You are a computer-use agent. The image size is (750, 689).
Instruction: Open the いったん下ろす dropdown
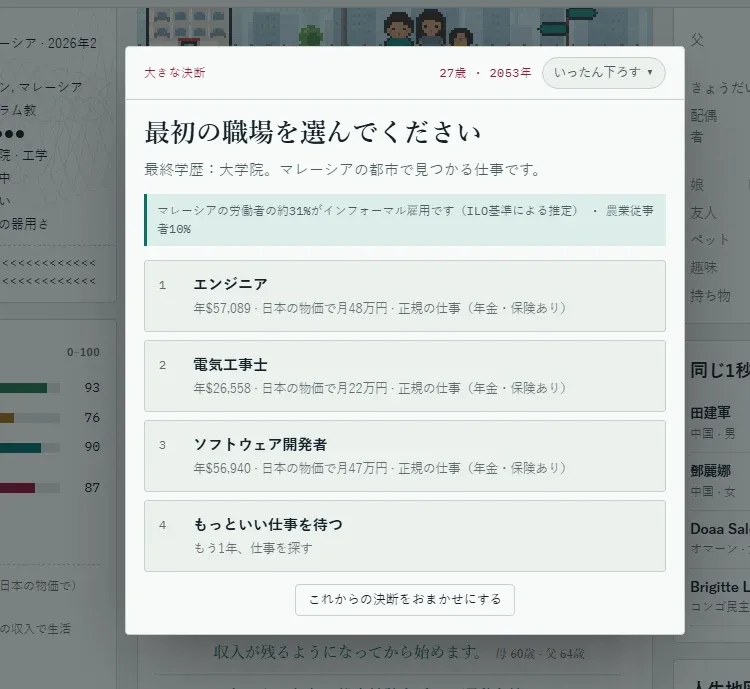(x=603, y=73)
